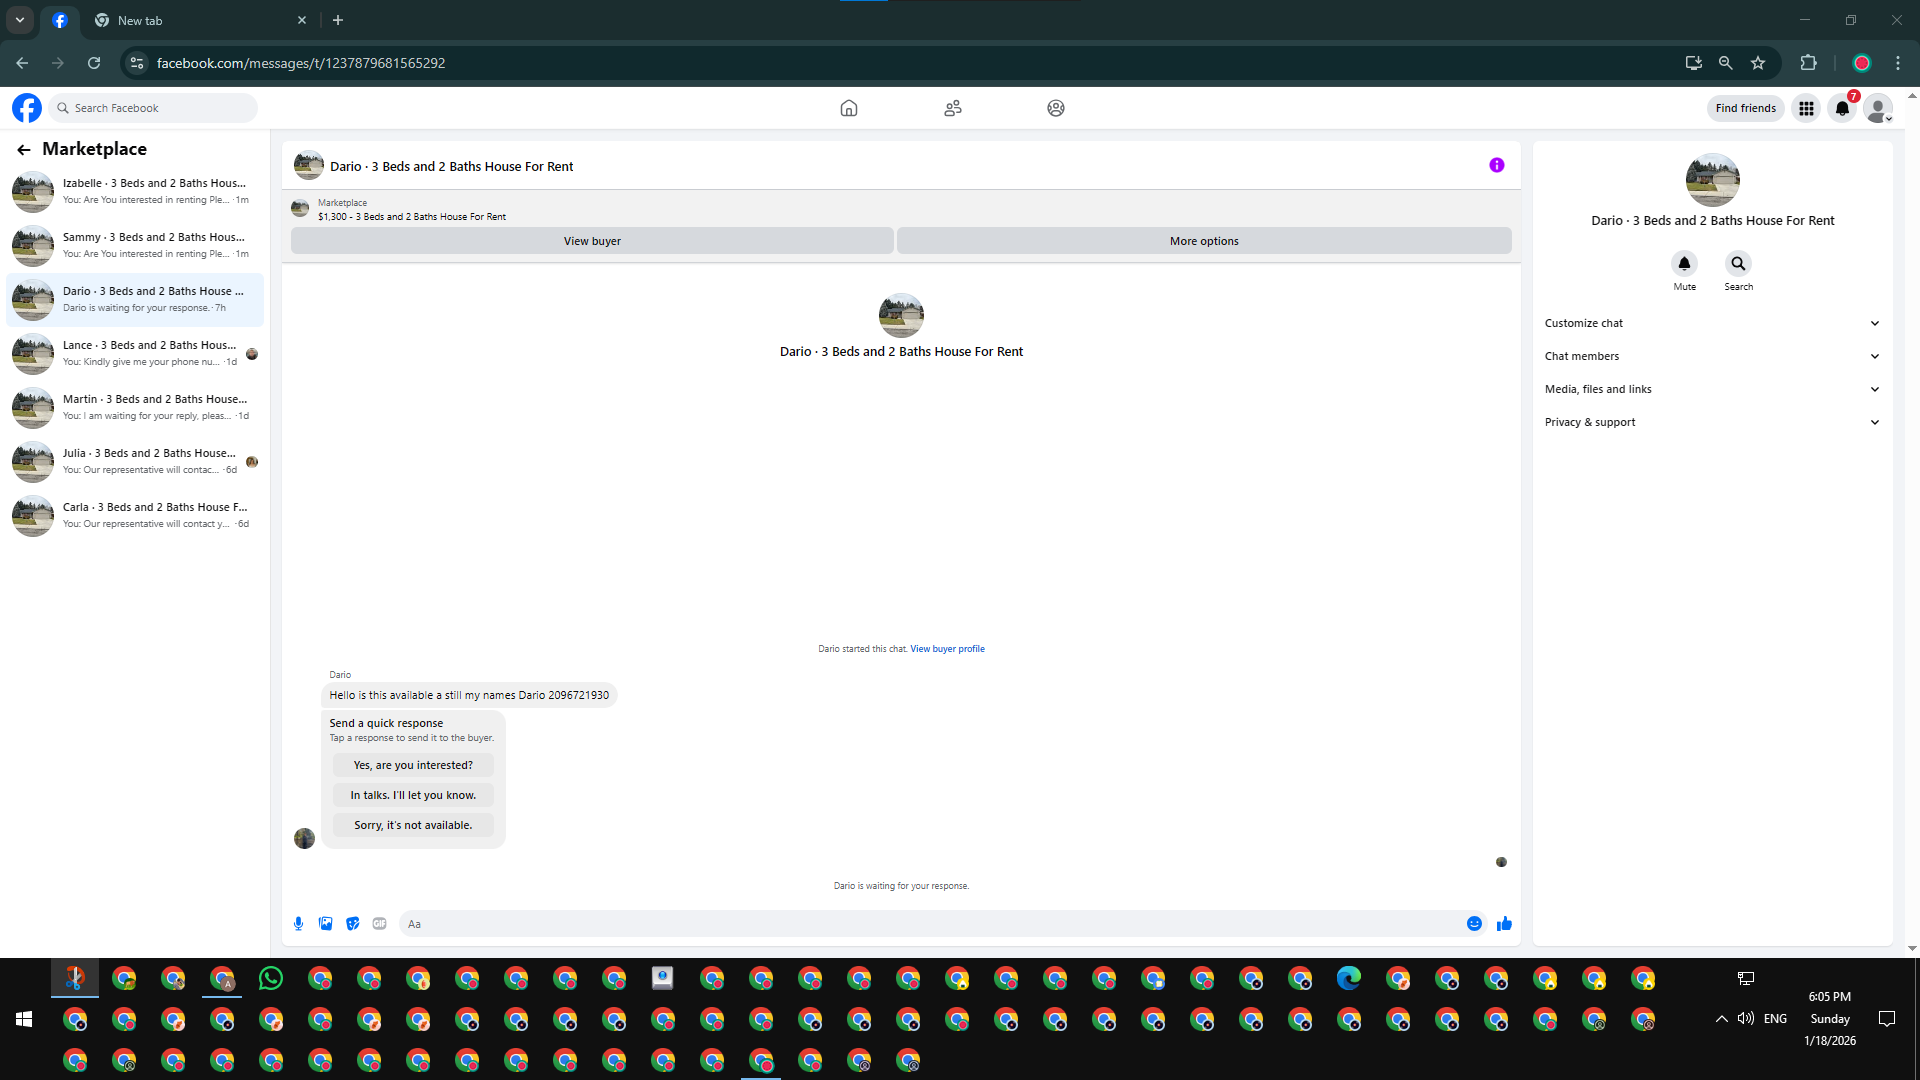The width and height of the screenshot is (1920, 1080).
Task: Mute this conversation with bell icon
Action: pos(1684,264)
